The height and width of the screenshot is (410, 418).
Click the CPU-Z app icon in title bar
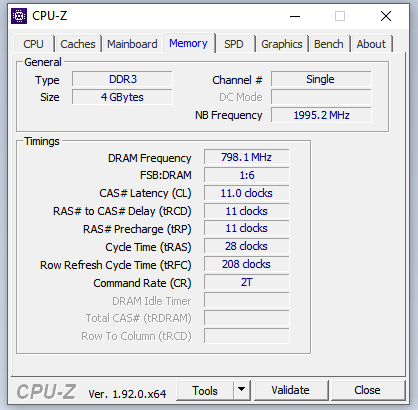[19, 16]
